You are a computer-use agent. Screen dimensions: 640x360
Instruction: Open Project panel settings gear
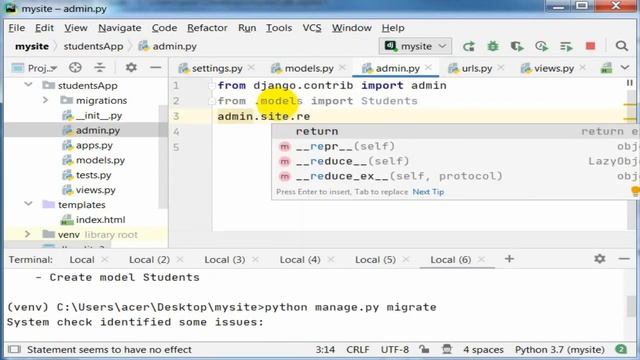[131, 67]
